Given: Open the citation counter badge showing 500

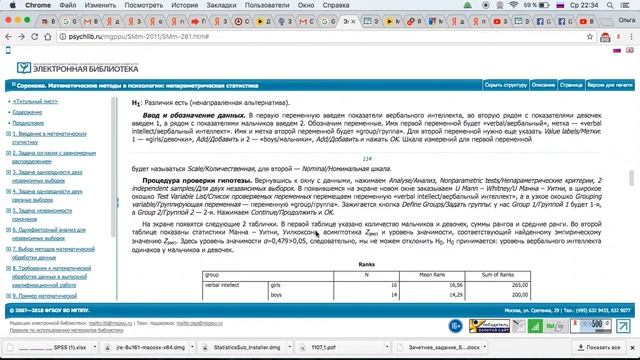Looking at the screenshot, I should pyautogui.click(x=591, y=326).
